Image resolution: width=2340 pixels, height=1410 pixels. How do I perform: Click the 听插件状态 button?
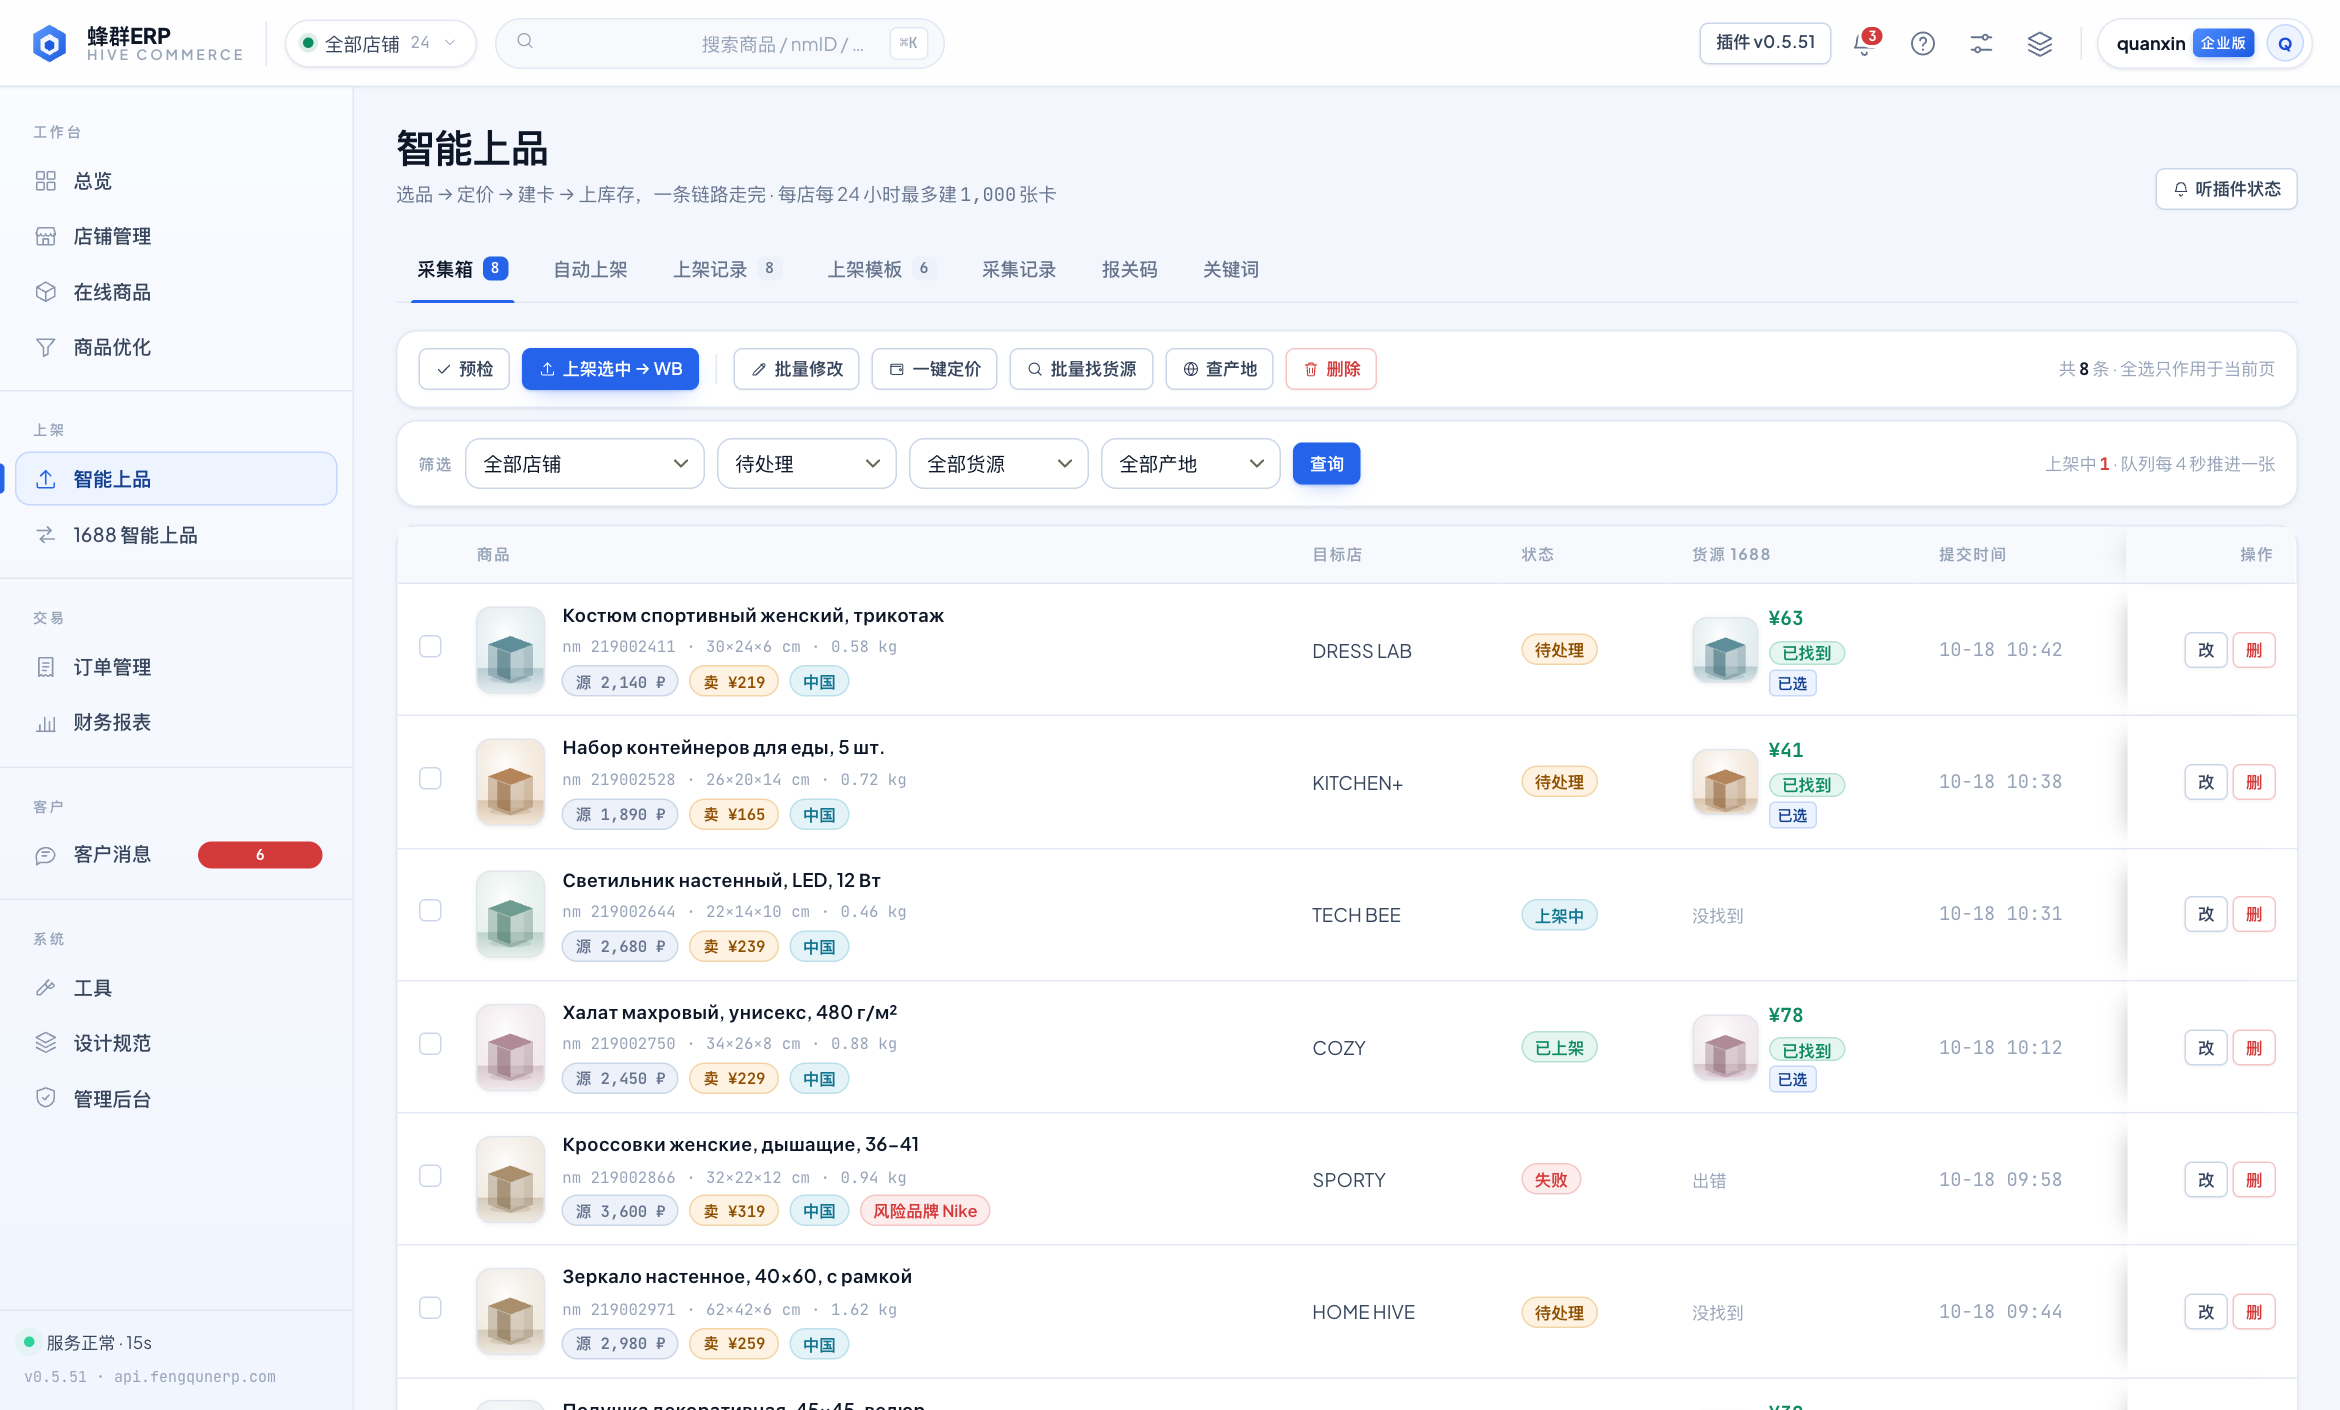click(2226, 189)
